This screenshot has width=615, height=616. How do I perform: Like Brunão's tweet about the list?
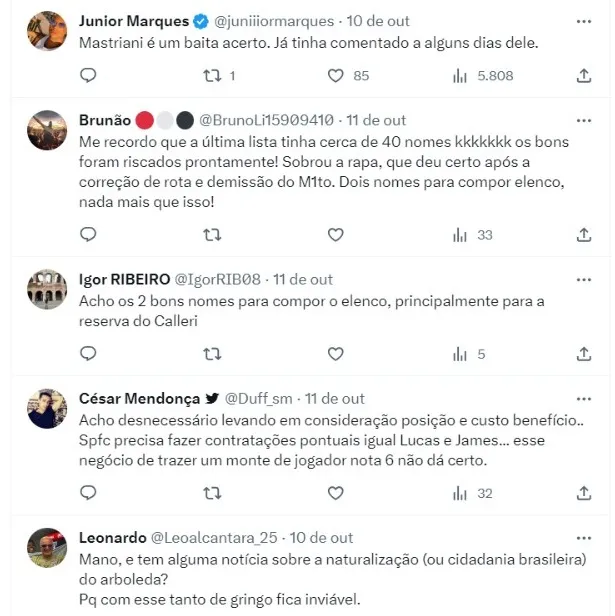(336, 235)
